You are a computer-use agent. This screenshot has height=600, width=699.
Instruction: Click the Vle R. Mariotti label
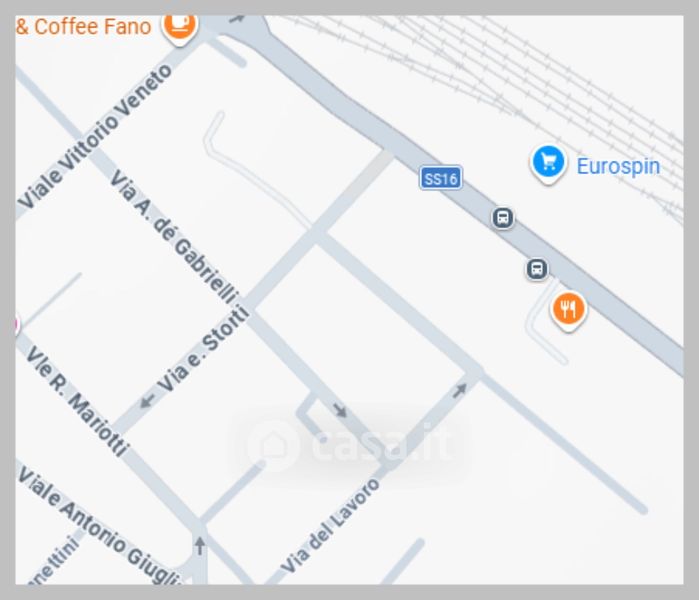78,401
